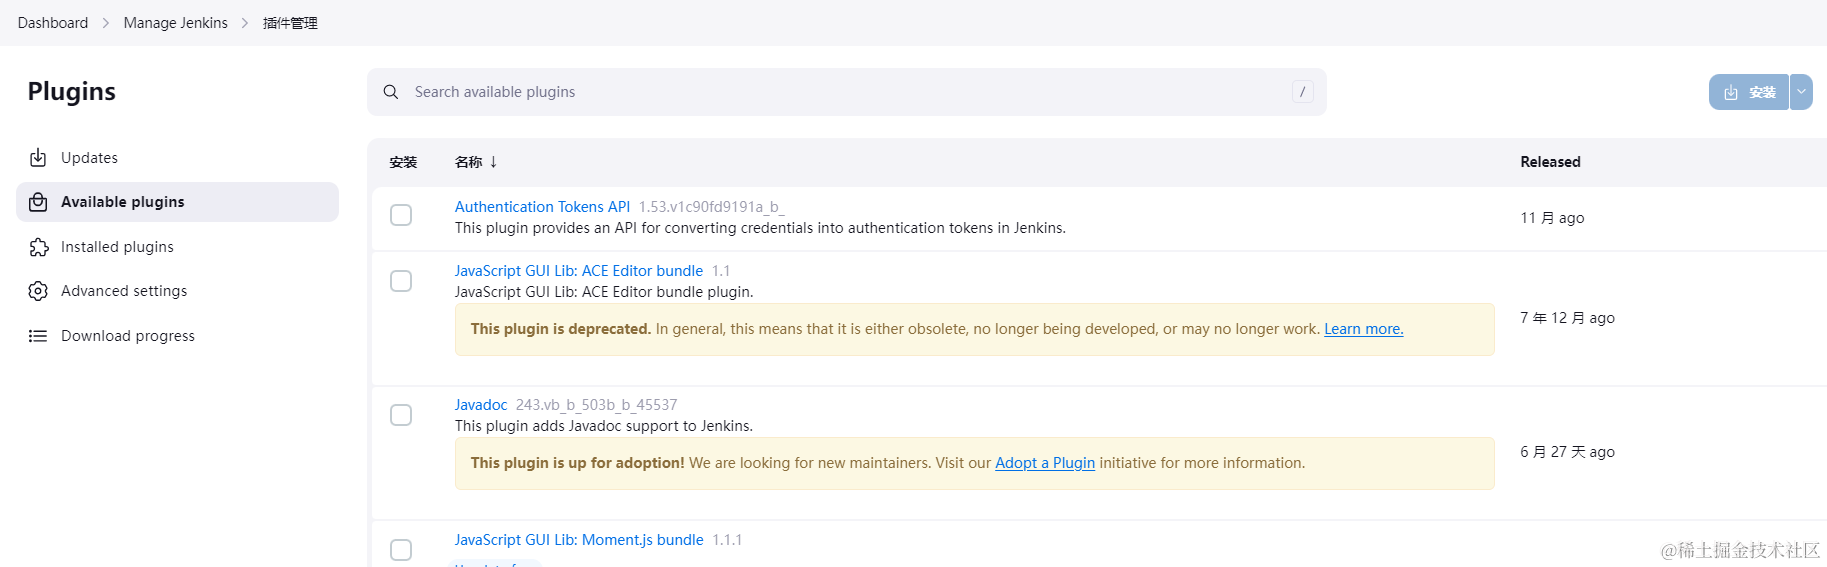
Task: Click the Moment.js version 1.1.1 text
Action: click(727, 540)
